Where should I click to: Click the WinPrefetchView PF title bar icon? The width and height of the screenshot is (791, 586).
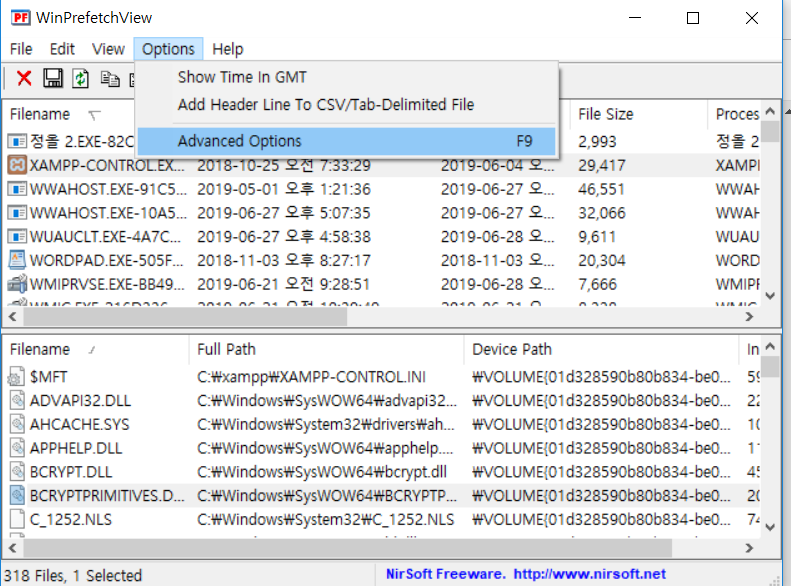(x=20, y=18)
